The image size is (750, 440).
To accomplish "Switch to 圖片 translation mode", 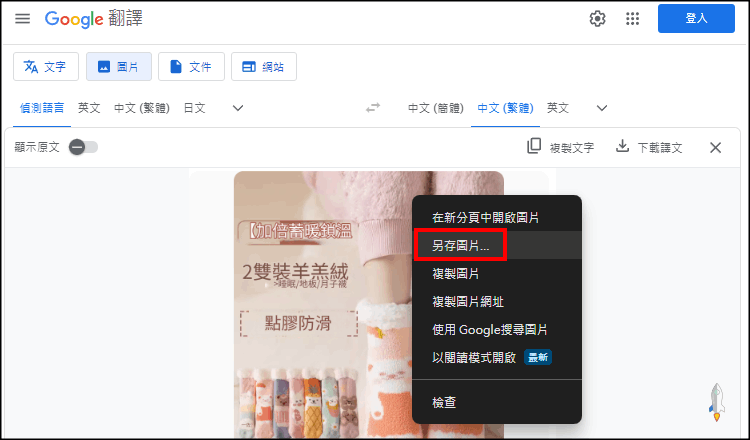I will 119,66.
